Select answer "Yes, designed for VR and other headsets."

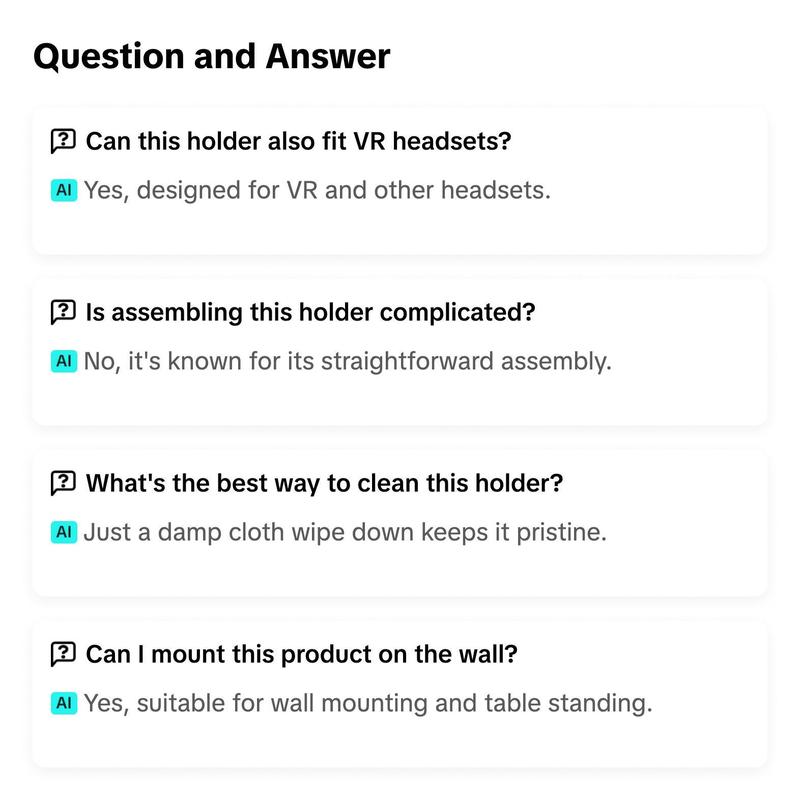point(317,190)
